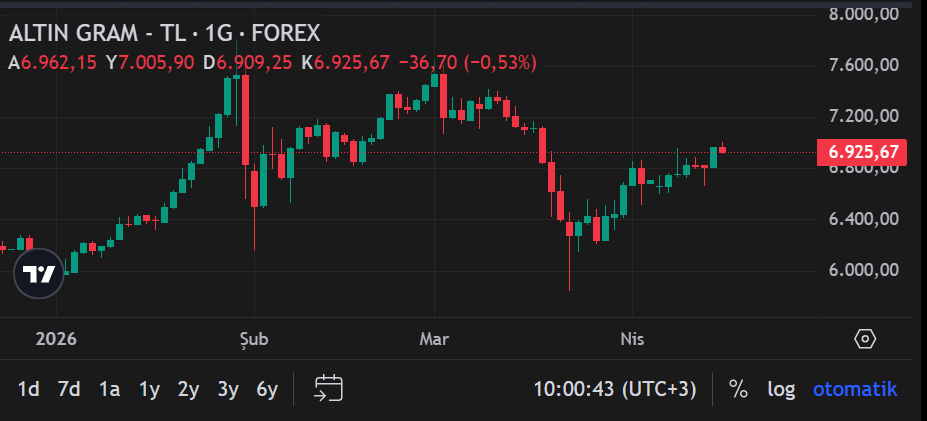The height and width of the screenshot is (421, 927).
Task: Pick the 3y time range
Action: click(228, 389)
